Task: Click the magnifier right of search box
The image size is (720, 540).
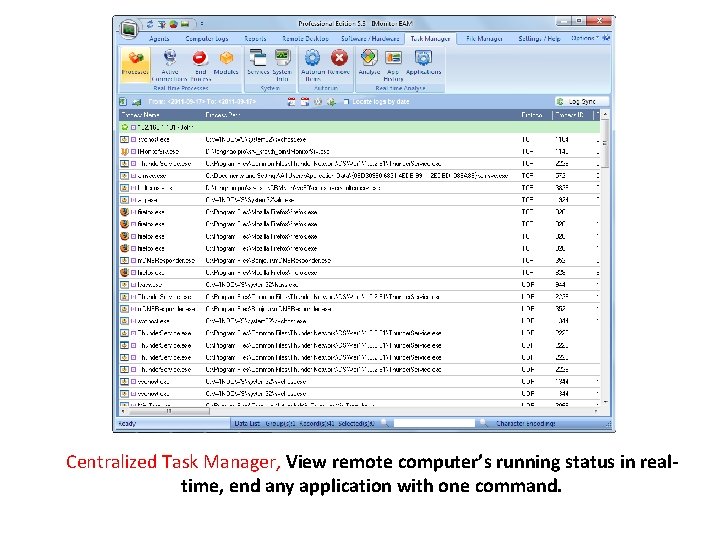Action: click(x=483, y=423)
